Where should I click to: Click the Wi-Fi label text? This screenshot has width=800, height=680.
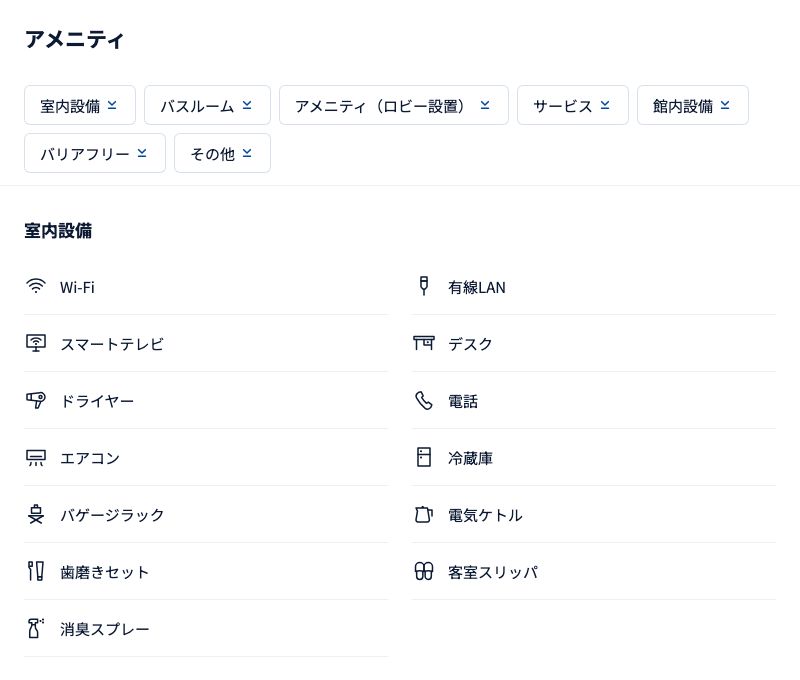pos(77,287)
